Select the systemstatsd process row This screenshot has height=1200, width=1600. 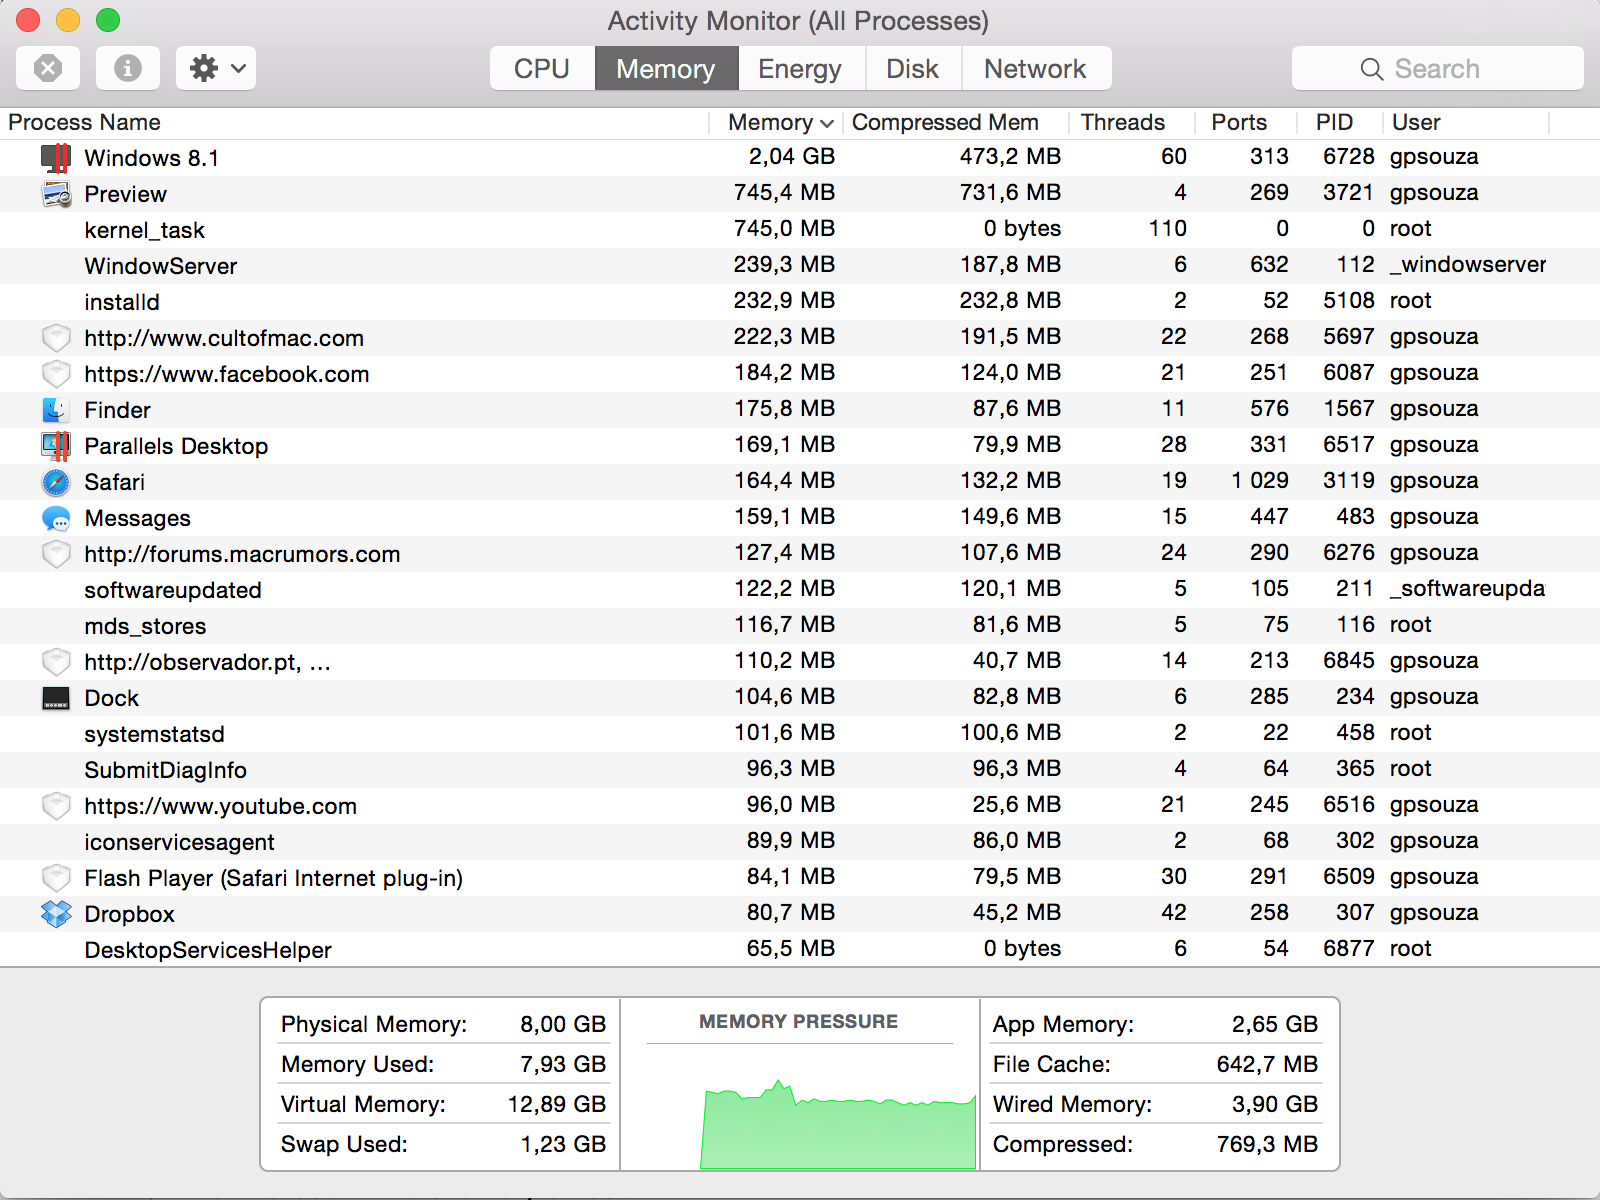(x=800, y=734)
